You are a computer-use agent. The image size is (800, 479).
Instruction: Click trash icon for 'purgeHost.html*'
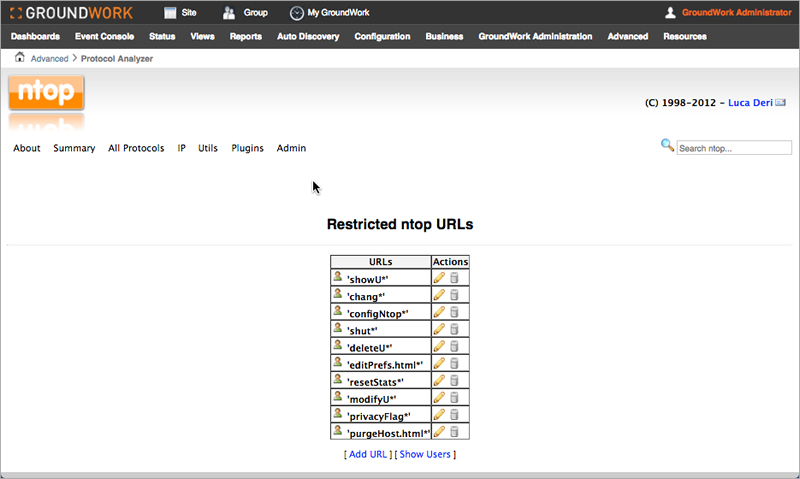454,432
